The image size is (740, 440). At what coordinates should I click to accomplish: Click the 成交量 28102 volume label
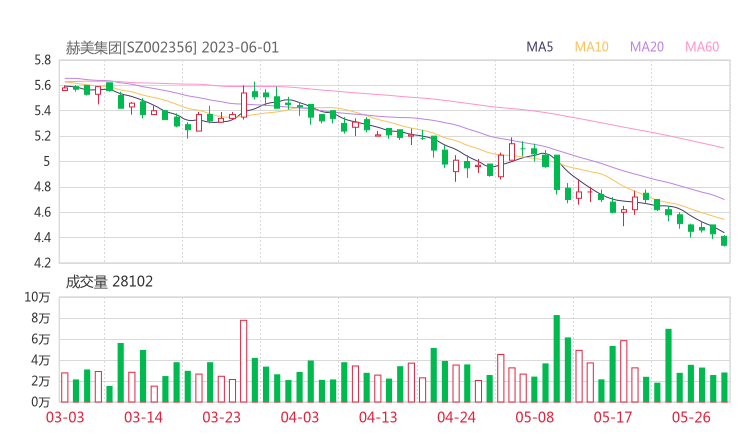point(109,282)
